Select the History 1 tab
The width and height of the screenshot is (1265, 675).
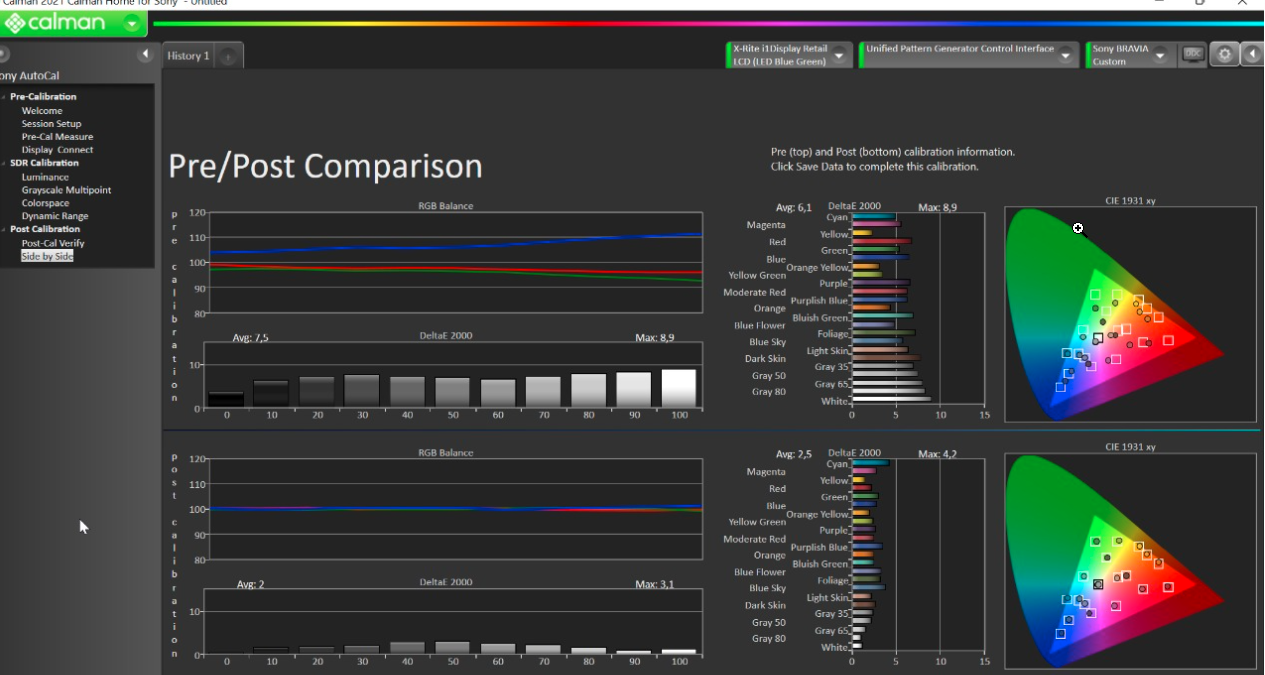point(188,56)
